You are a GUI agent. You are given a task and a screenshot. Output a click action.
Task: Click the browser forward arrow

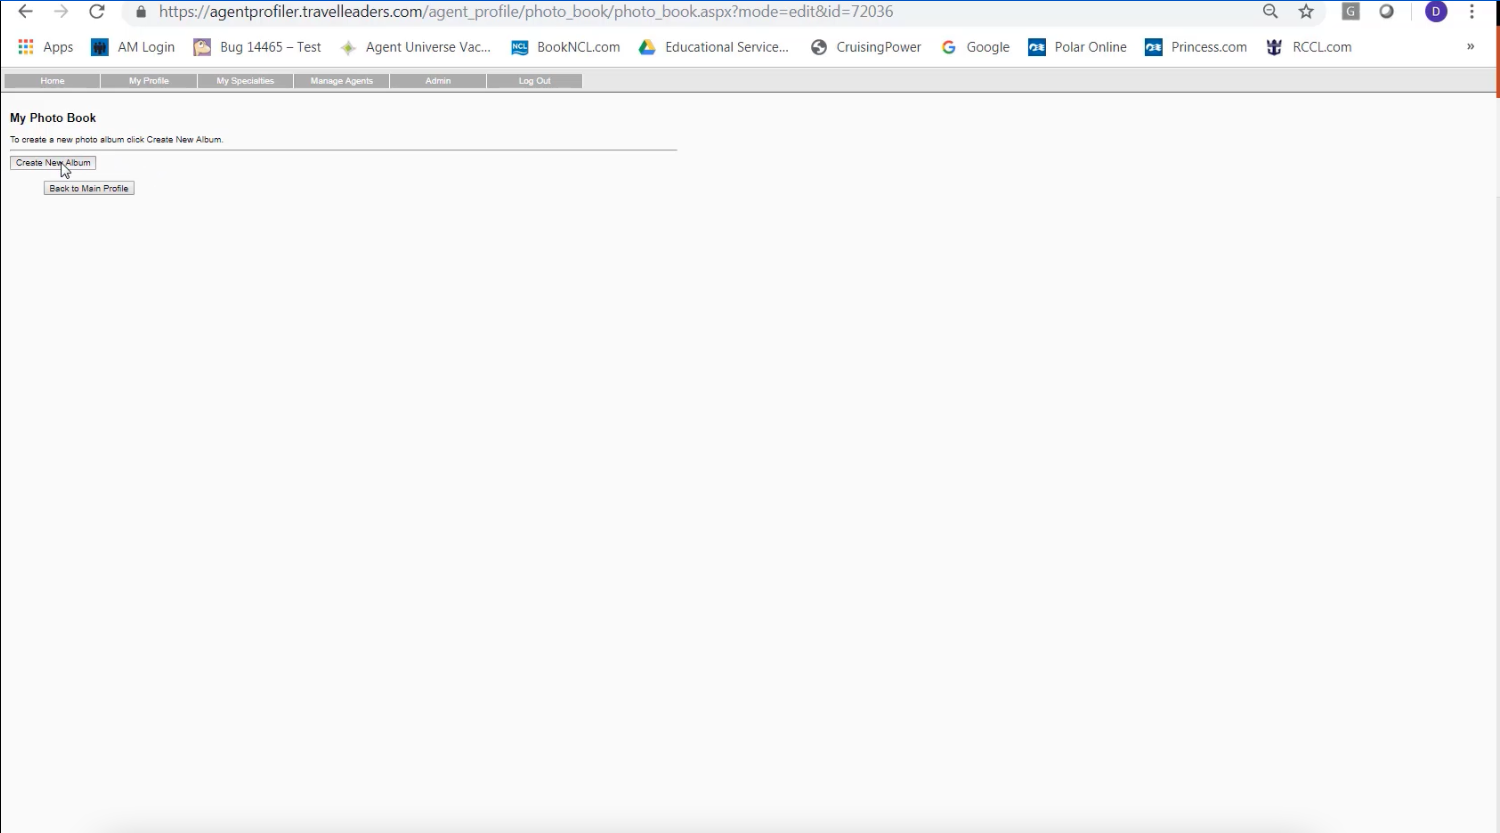61,12
